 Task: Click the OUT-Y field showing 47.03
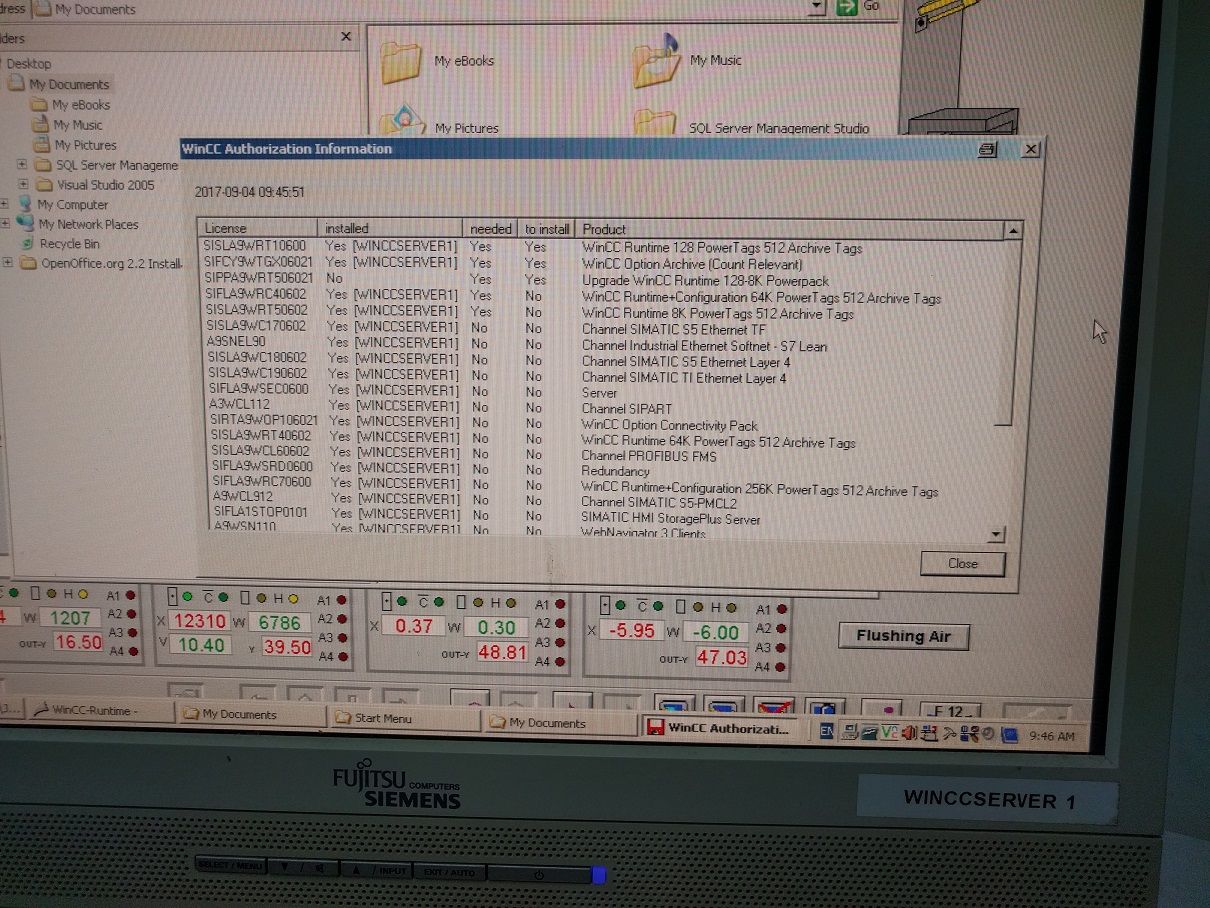(x=722, y=657)
